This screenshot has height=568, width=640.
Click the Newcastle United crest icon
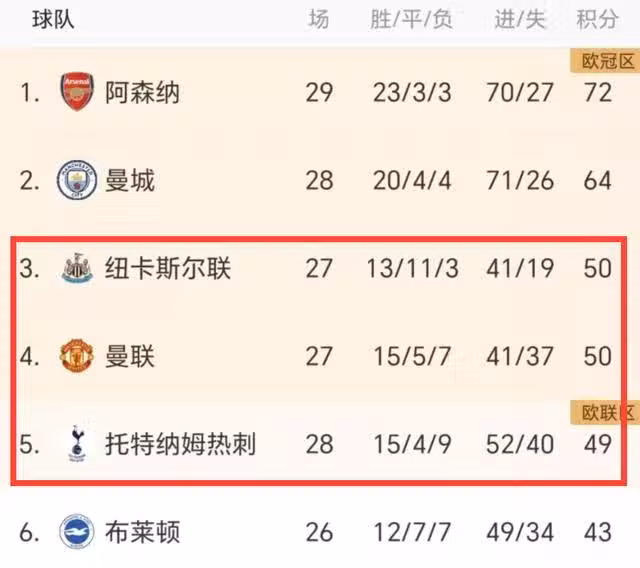(76, 268)
